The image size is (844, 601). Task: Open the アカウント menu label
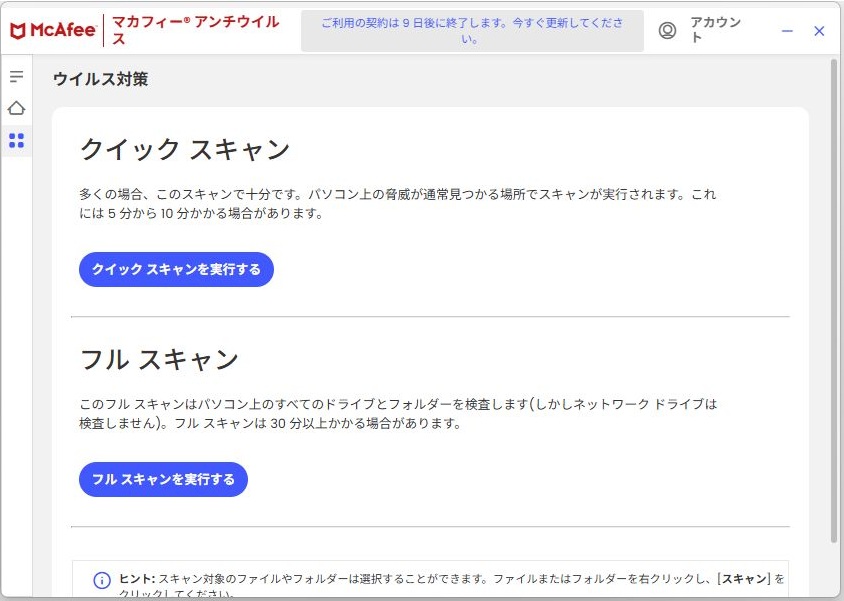715,31
